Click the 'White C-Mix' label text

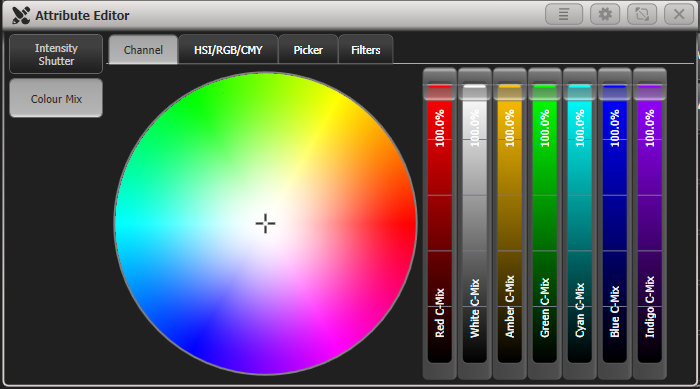475,308
